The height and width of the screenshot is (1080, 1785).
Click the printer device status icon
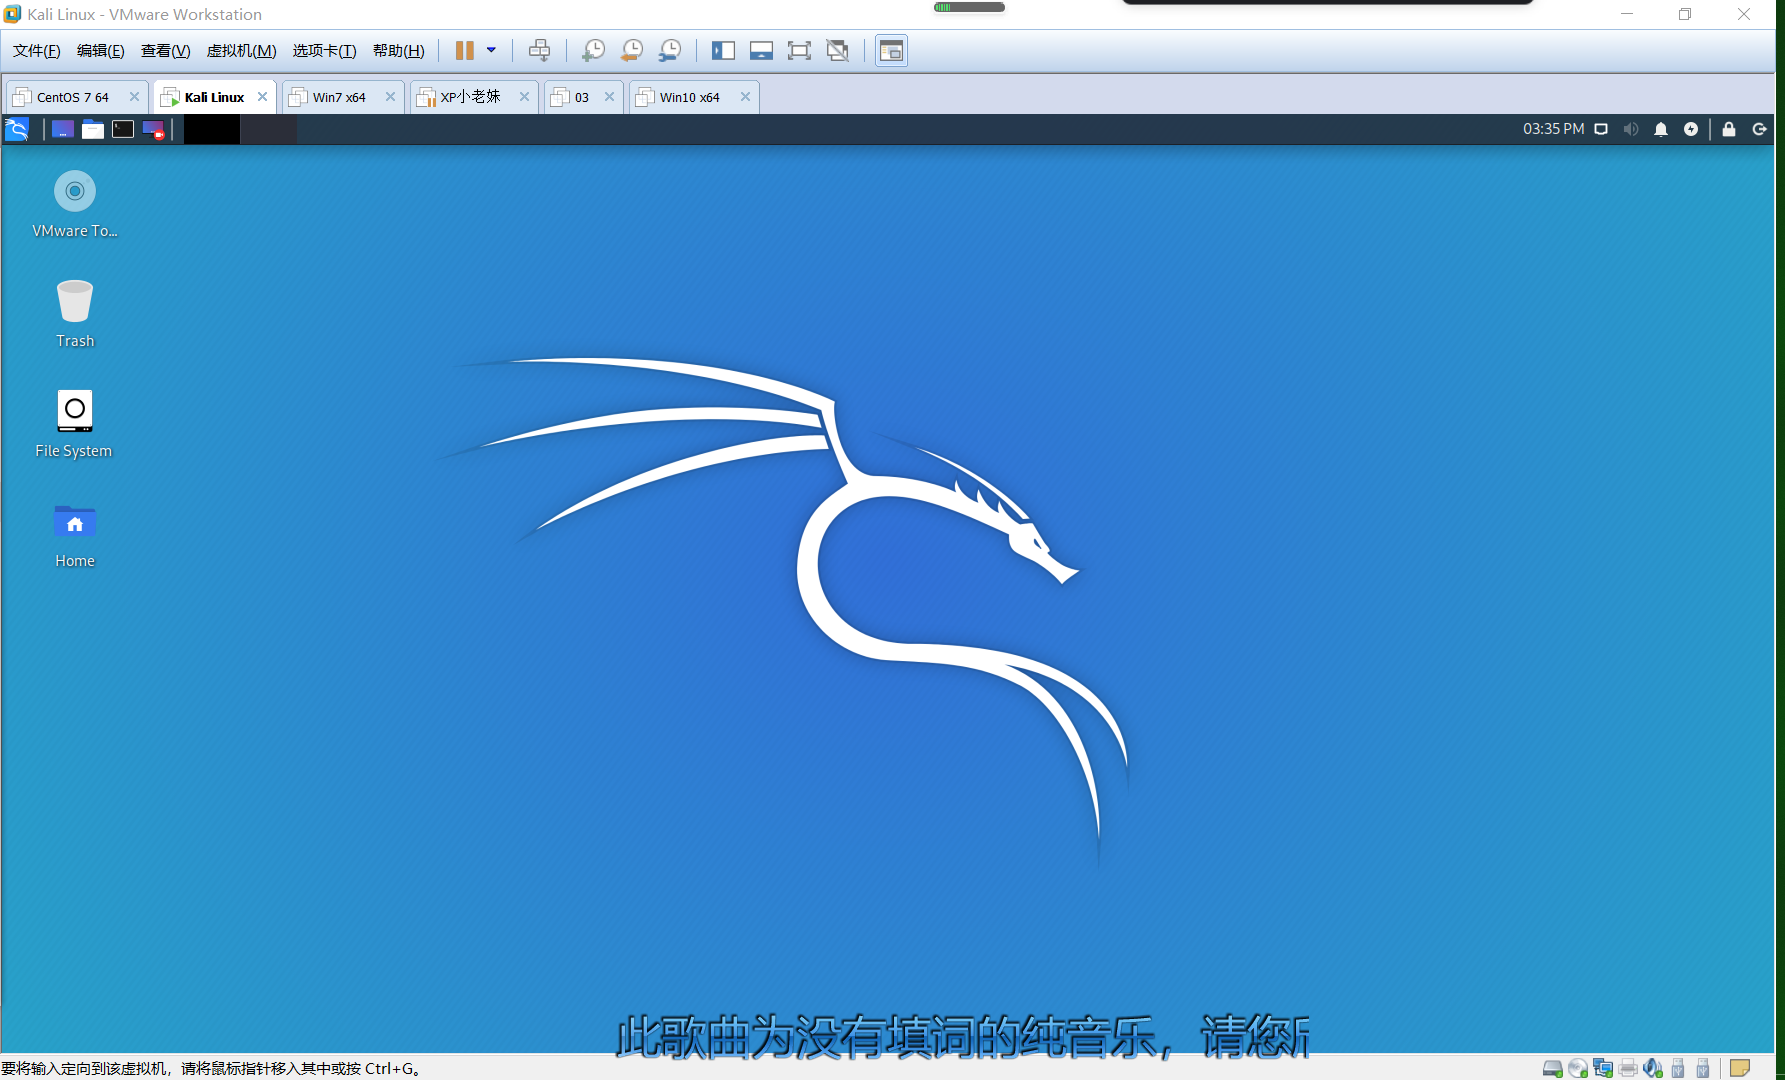click(1628, 1068)
